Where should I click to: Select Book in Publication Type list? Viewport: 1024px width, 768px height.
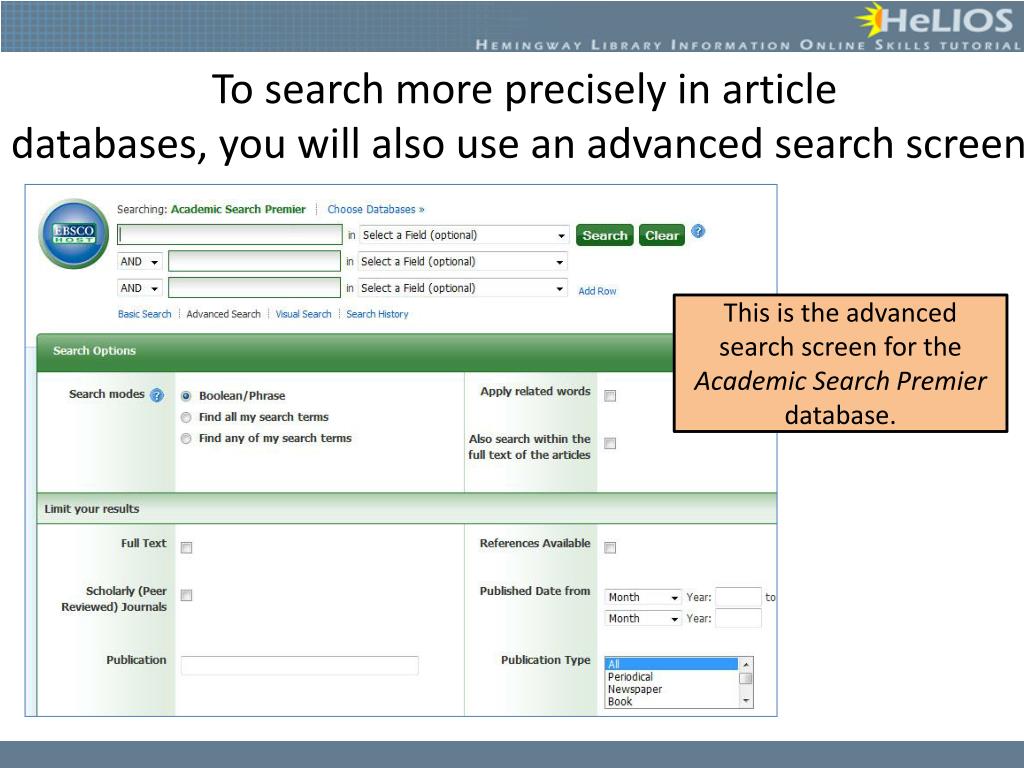pyautogui.click(x=671, y=701)
